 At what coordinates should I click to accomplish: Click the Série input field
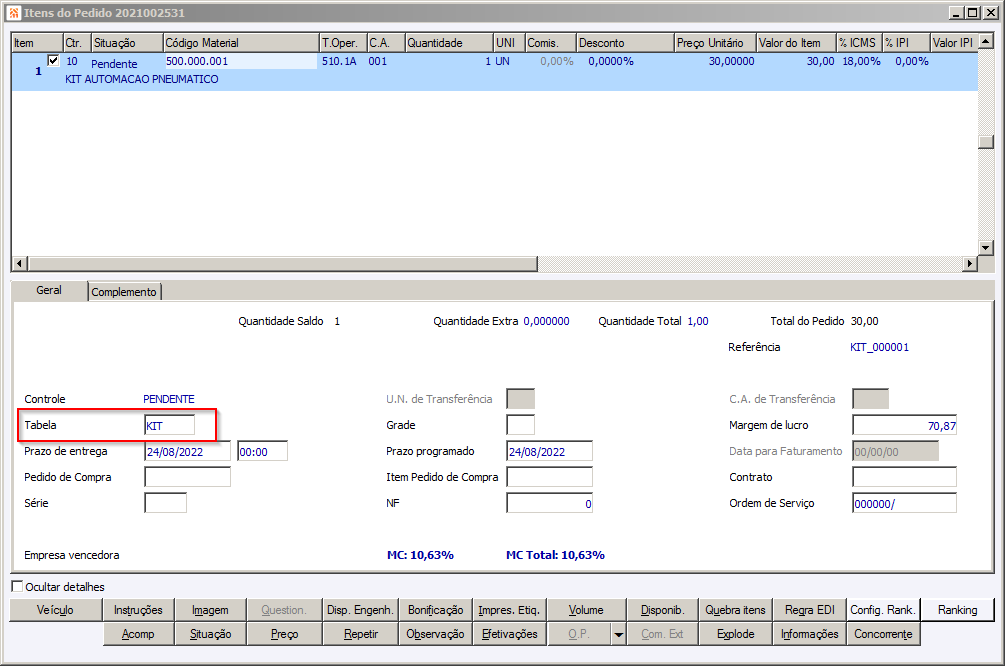[x=165, y=503]
